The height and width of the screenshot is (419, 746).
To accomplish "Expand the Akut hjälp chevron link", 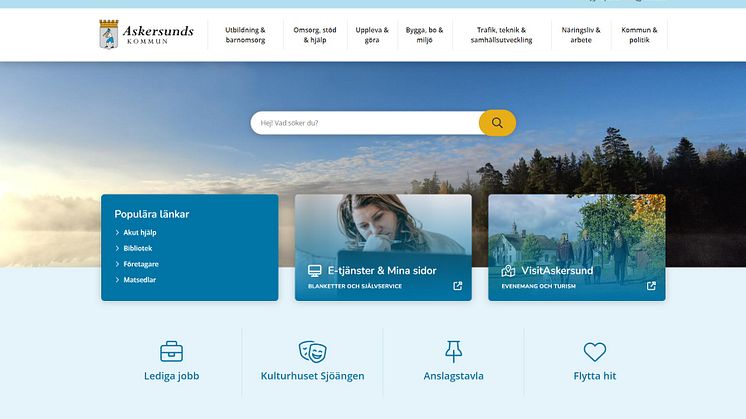I will pos(117,233).
